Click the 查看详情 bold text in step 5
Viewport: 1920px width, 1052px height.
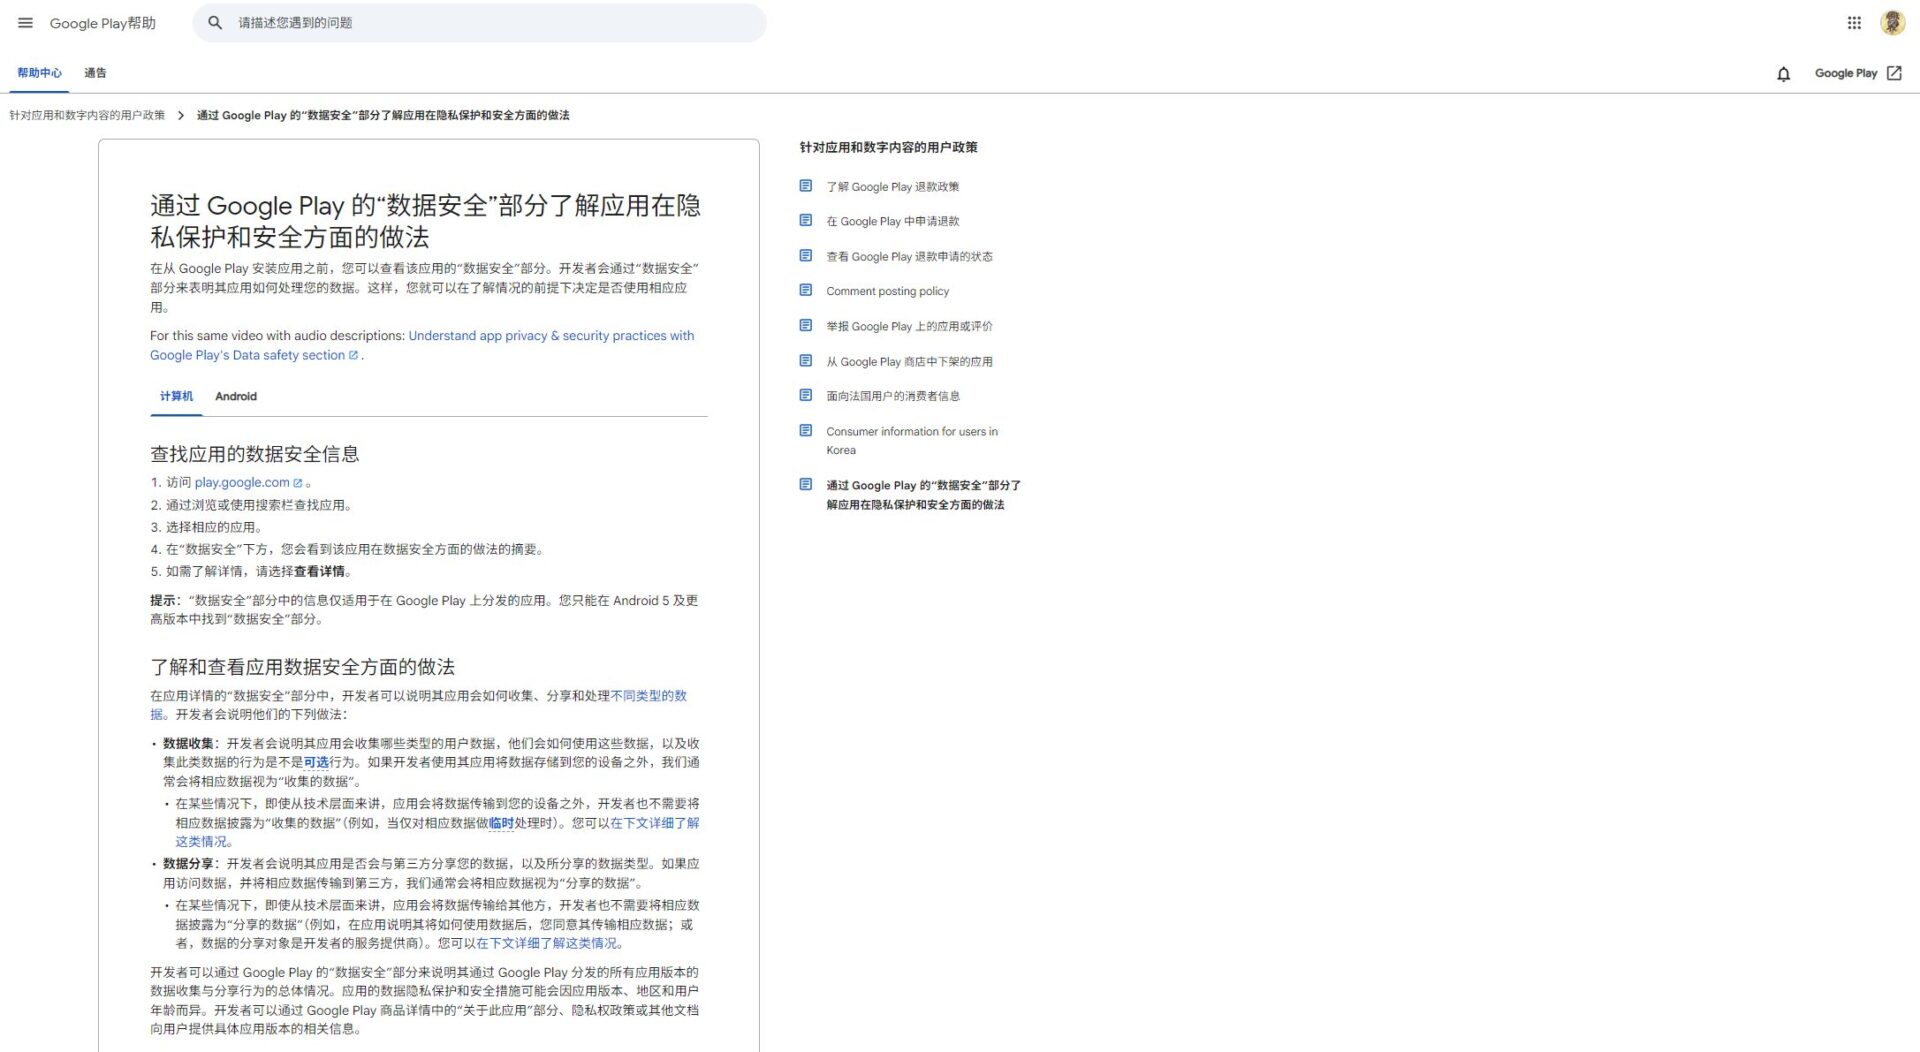coord(319,572)
